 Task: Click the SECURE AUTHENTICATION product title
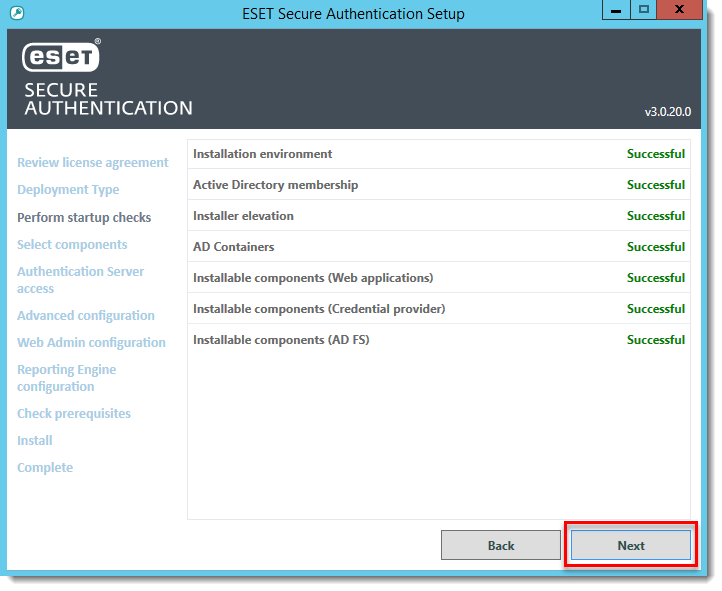click(108, 99)
